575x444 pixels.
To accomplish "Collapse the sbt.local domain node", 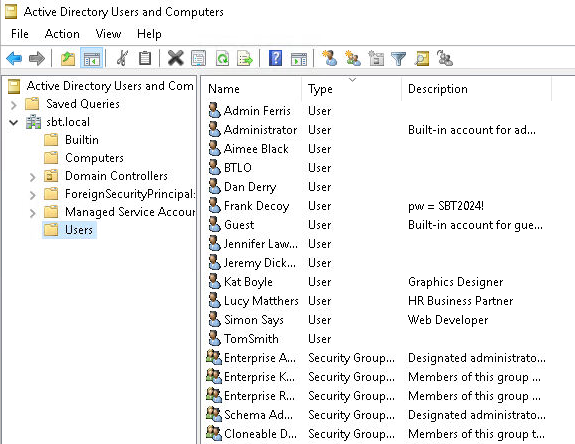I will [x=14, y=122].
